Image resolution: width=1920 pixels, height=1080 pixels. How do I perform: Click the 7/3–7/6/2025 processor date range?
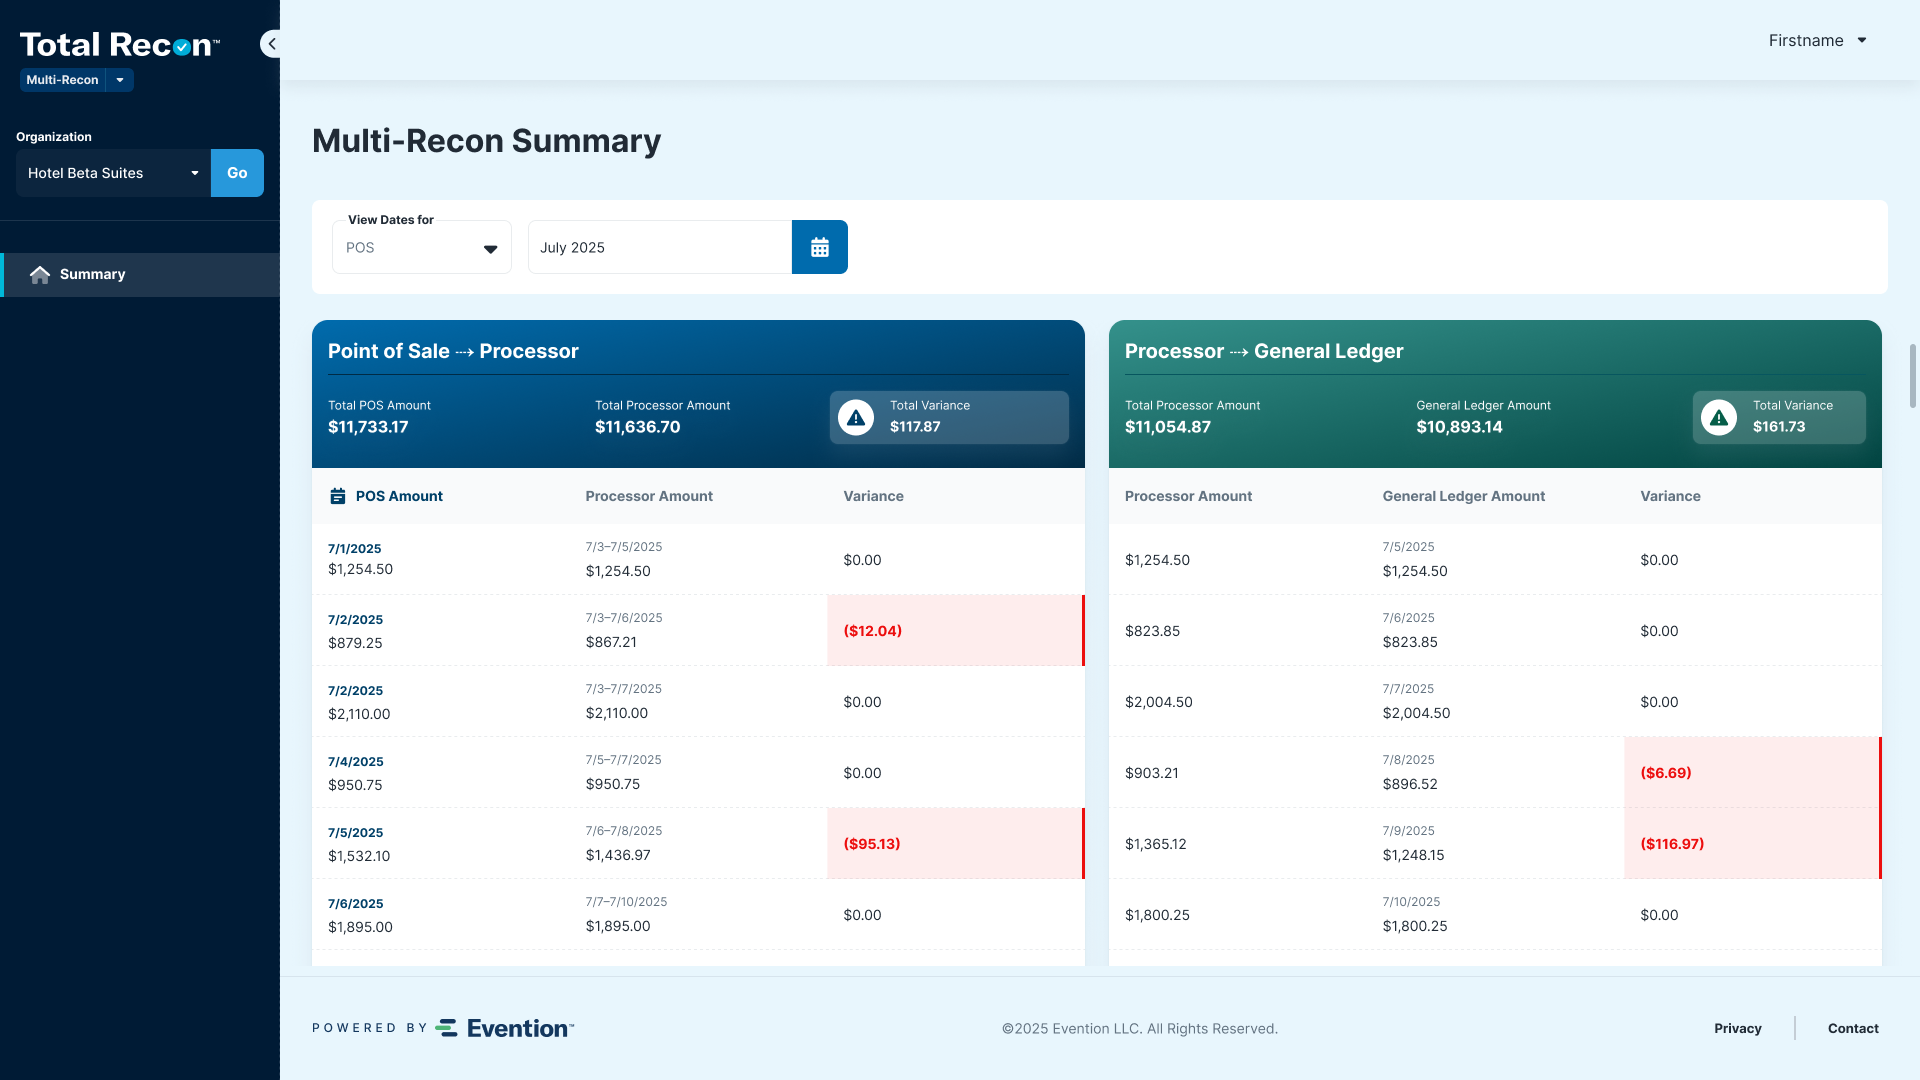coord(624,618)
